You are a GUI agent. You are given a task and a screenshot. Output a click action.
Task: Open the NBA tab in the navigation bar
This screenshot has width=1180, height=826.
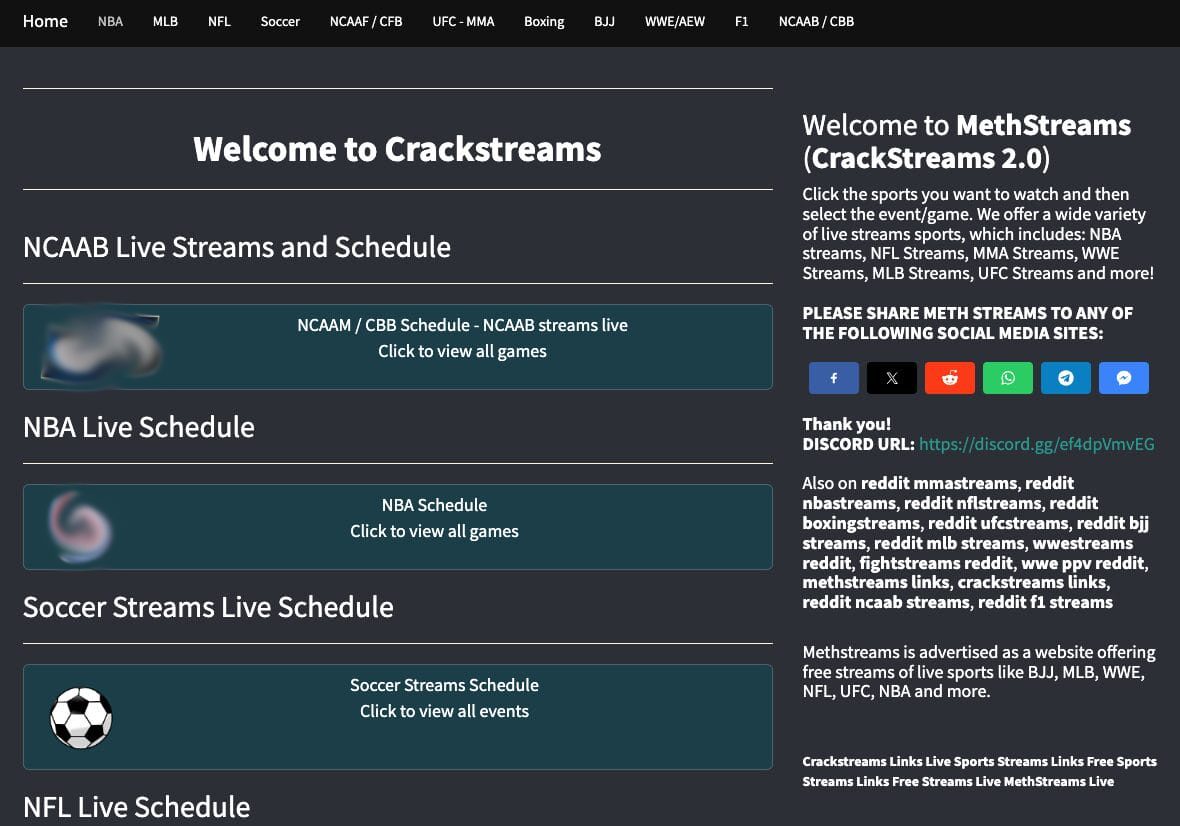click(110, 21)
